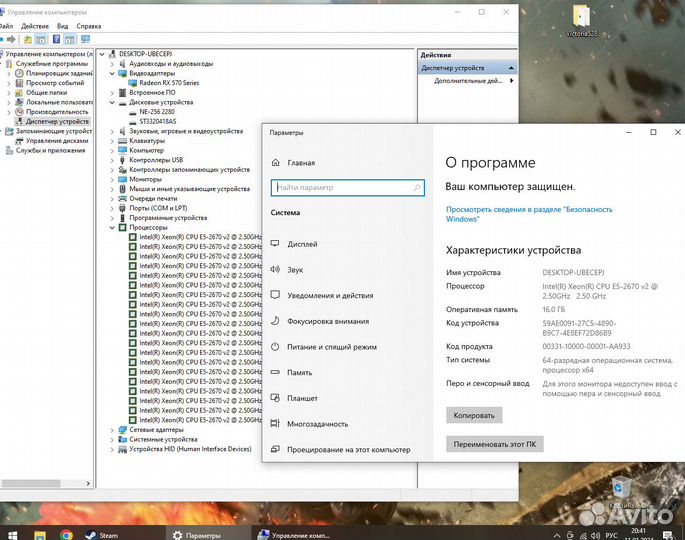This screenshot has height=540, width=685.
Task: Expand the Мониторы category
Action: [112, 179]
